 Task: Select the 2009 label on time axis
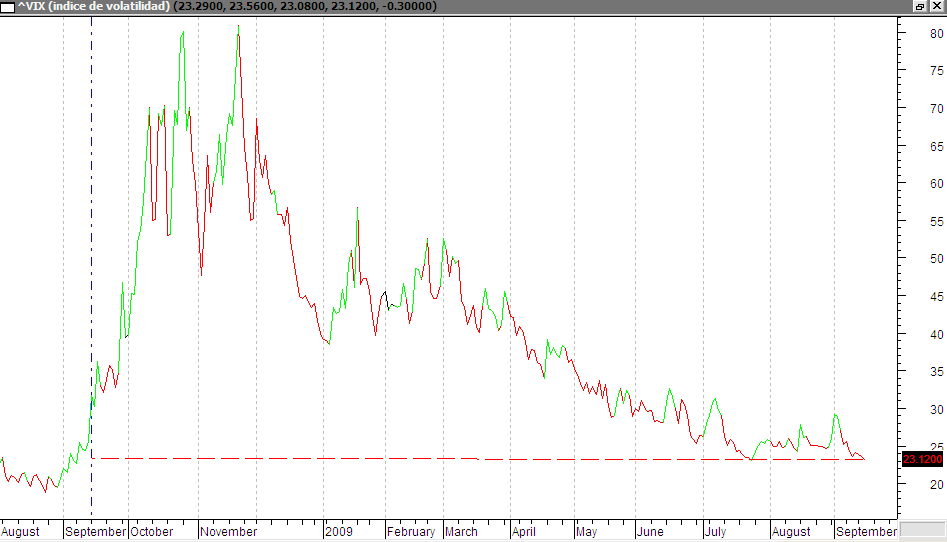[339, 532]
